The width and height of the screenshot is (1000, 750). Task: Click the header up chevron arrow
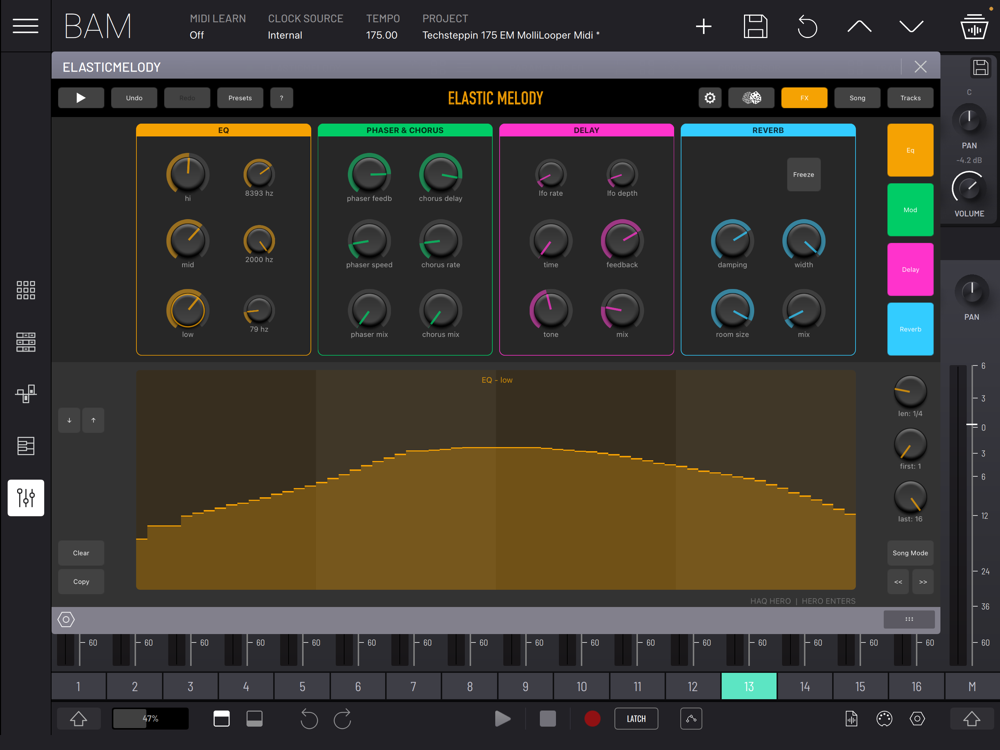tap(859, 27)
